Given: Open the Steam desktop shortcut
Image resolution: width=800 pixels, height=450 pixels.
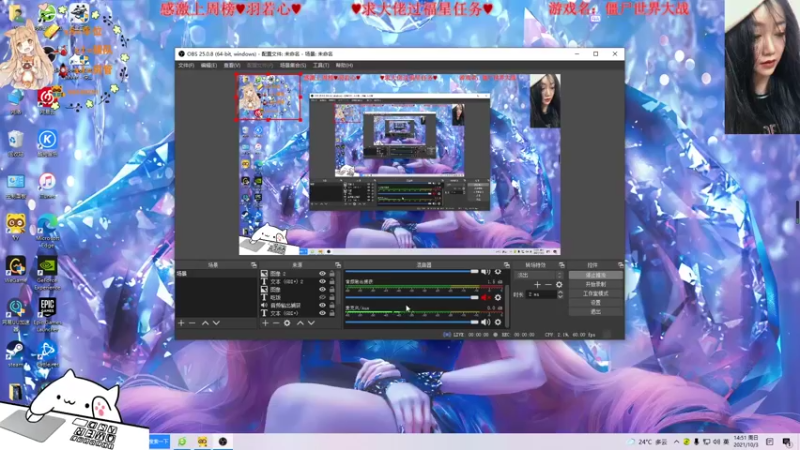Looking at the screenshot, I should point(15,353).
